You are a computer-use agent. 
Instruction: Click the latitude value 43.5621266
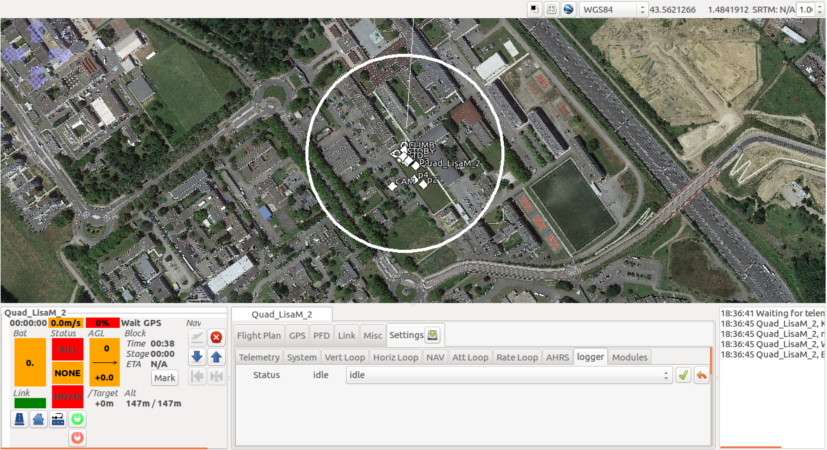[x=672, y=9]
